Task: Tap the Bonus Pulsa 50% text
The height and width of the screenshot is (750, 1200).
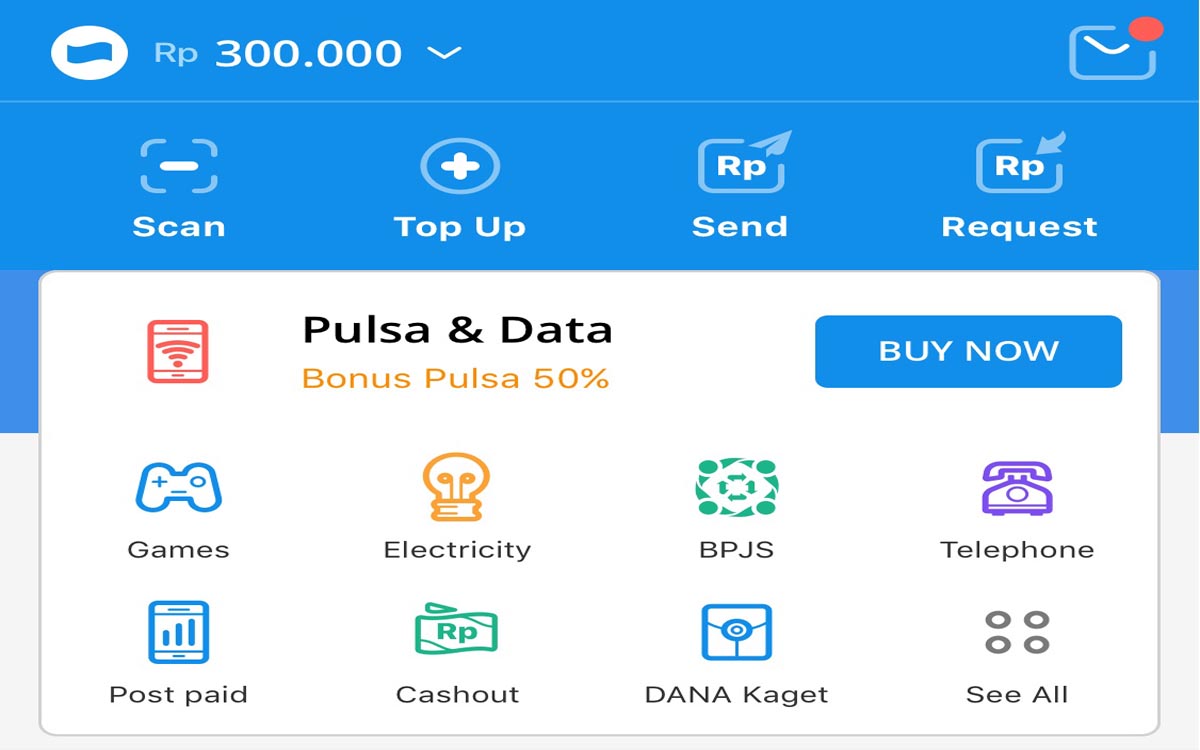Action: tap(455, 379)
